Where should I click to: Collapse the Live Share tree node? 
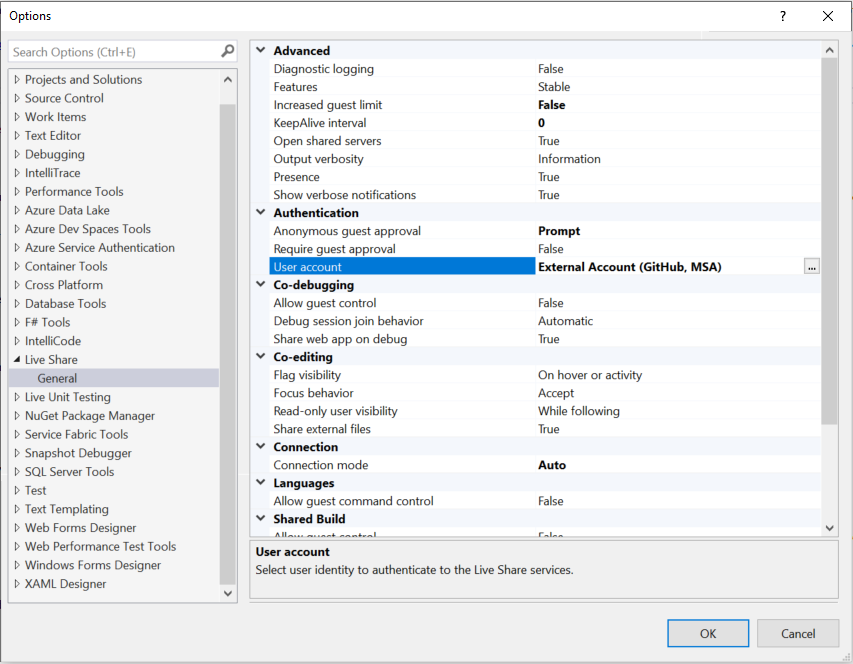[17, 360]
